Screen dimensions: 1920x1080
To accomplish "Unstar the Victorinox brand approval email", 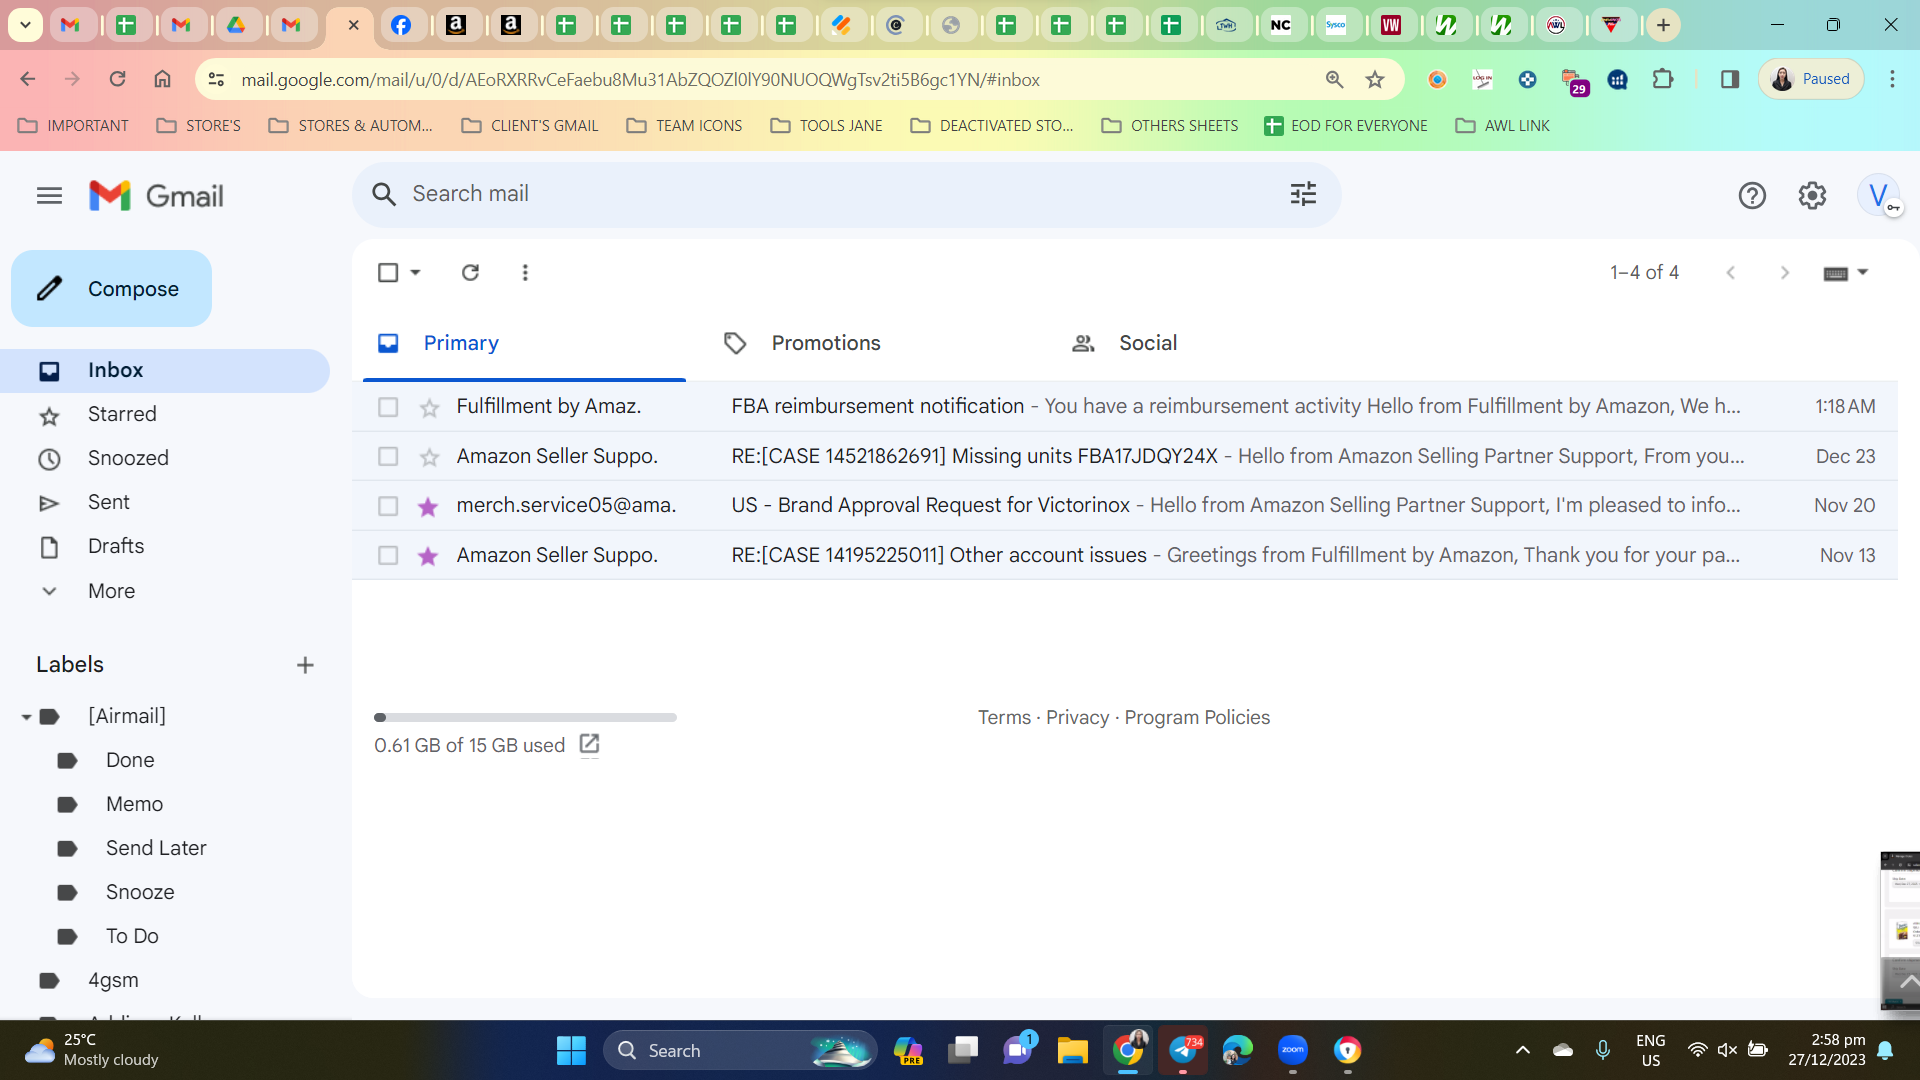I will (x=428, y=506).
